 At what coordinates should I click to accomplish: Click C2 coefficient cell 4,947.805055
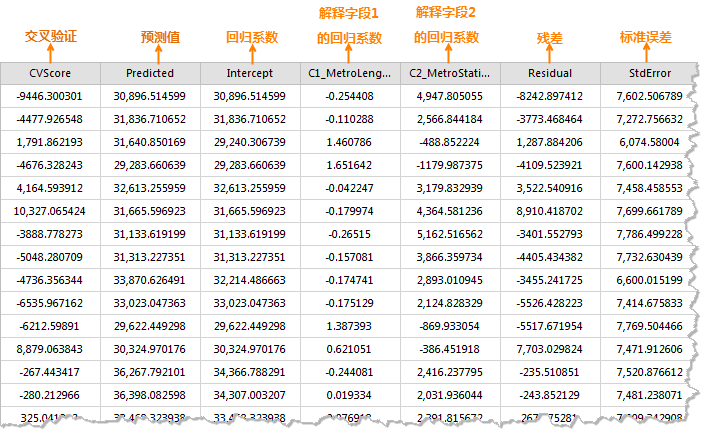[449, 96]
